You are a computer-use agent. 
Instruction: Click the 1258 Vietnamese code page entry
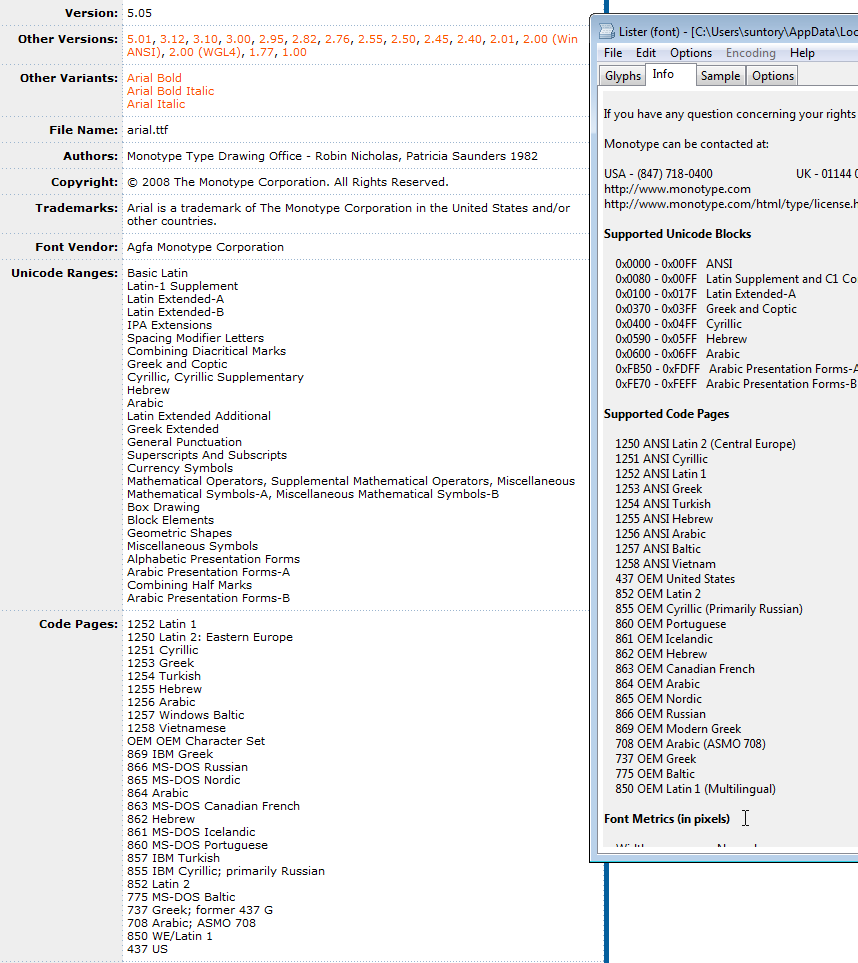(176, 728)
